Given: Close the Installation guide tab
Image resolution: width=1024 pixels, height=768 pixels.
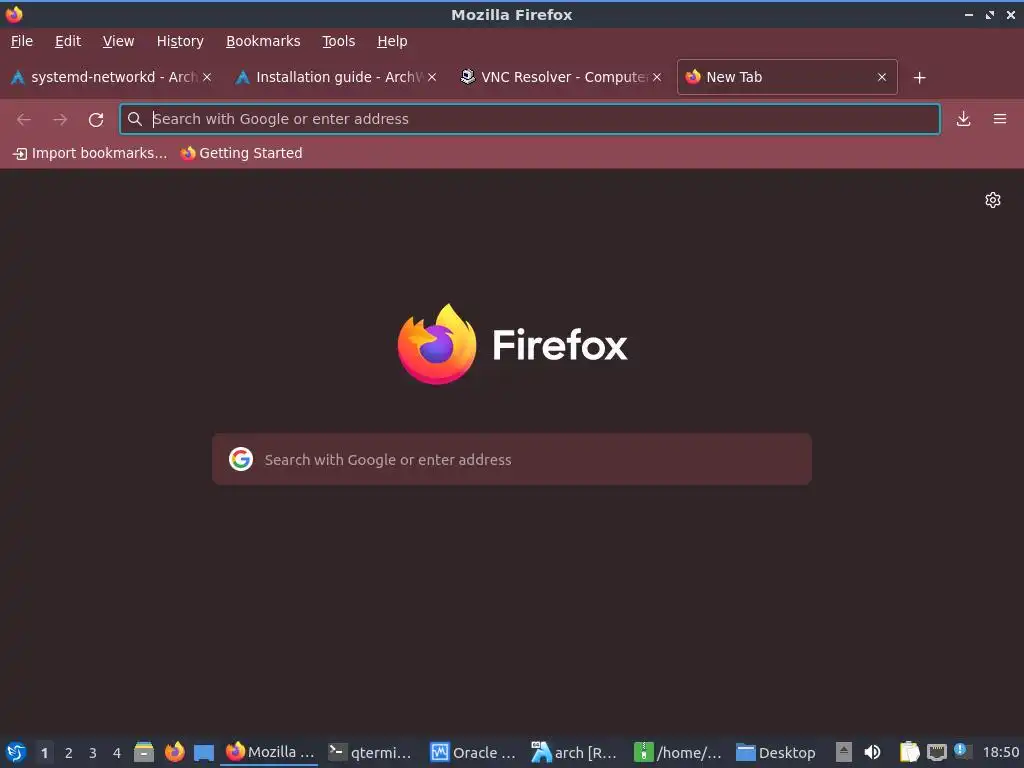Looking at the screenshot, I should (432, 77).
